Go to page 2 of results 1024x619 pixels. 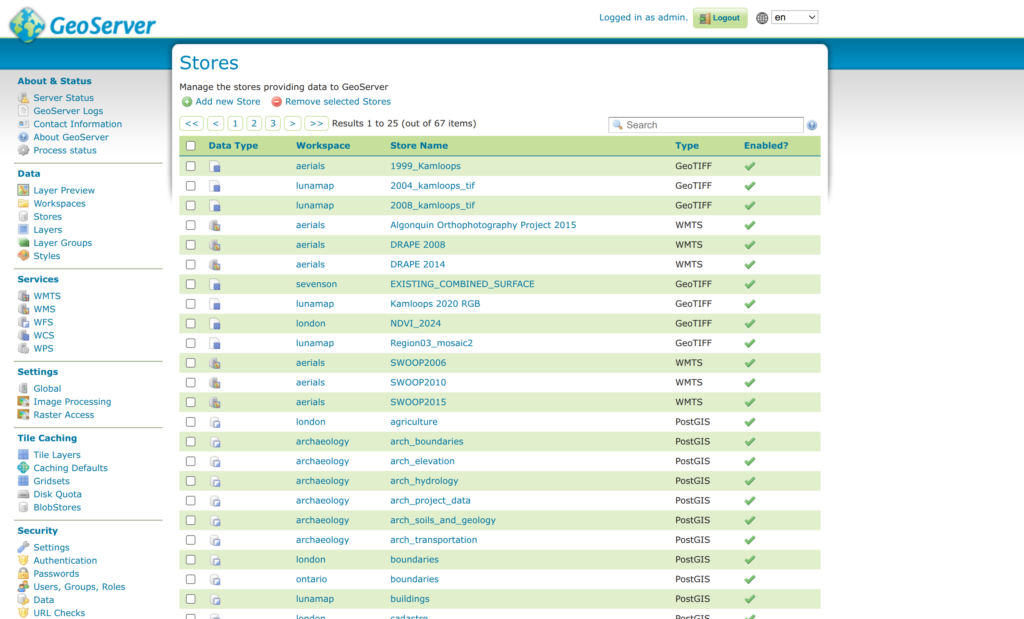pyautogui.click(x=254, y=124)
